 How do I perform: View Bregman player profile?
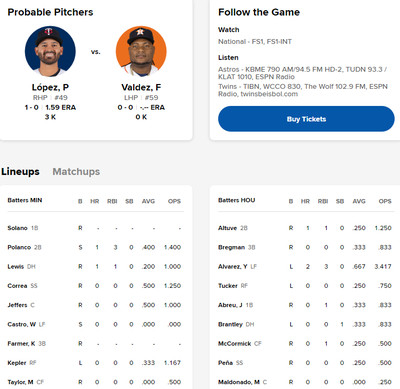coord(231,247)
